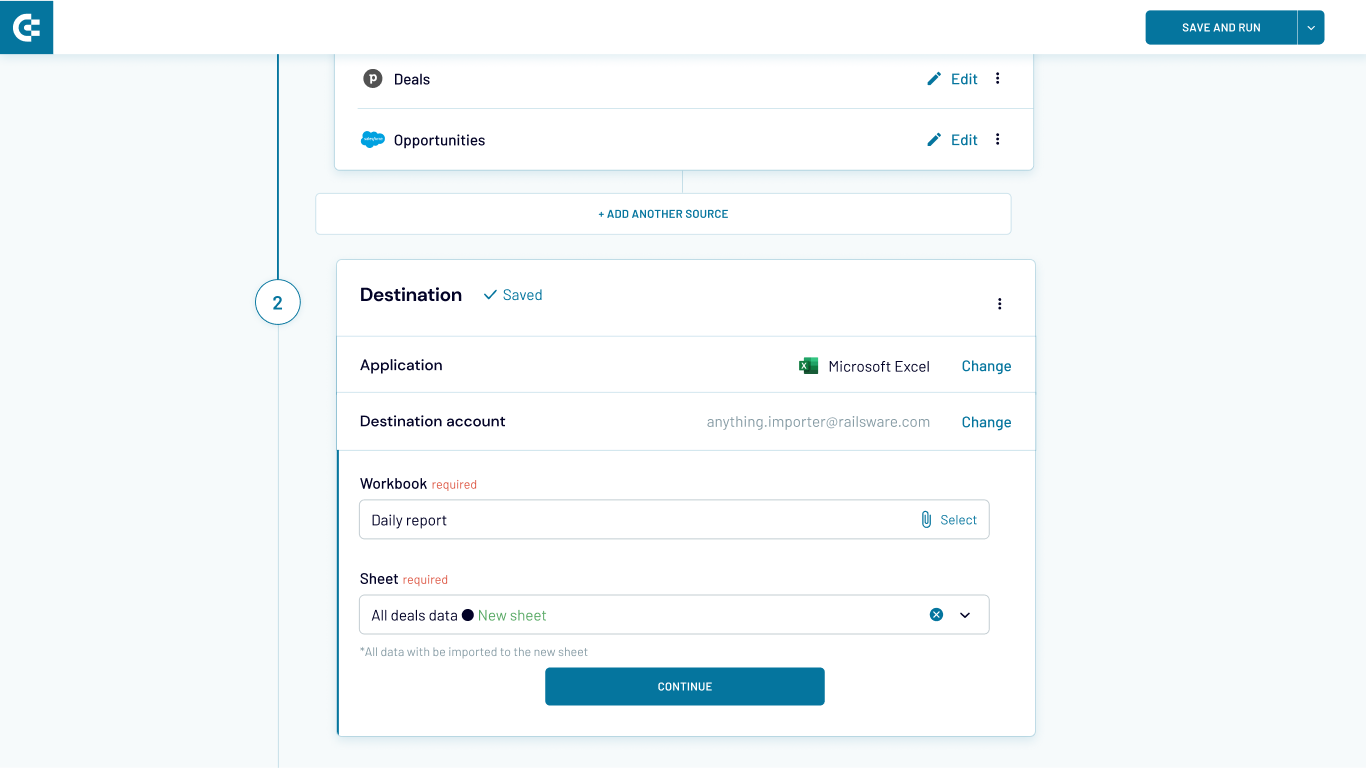
Task: Change the destination application
Action: coord(986,366)
